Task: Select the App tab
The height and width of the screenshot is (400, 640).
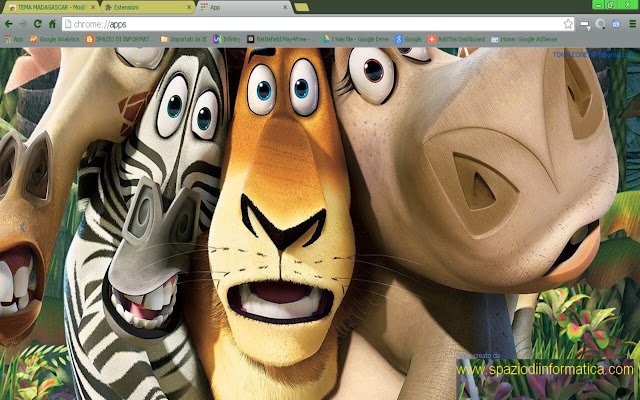Action: [244, 7]
